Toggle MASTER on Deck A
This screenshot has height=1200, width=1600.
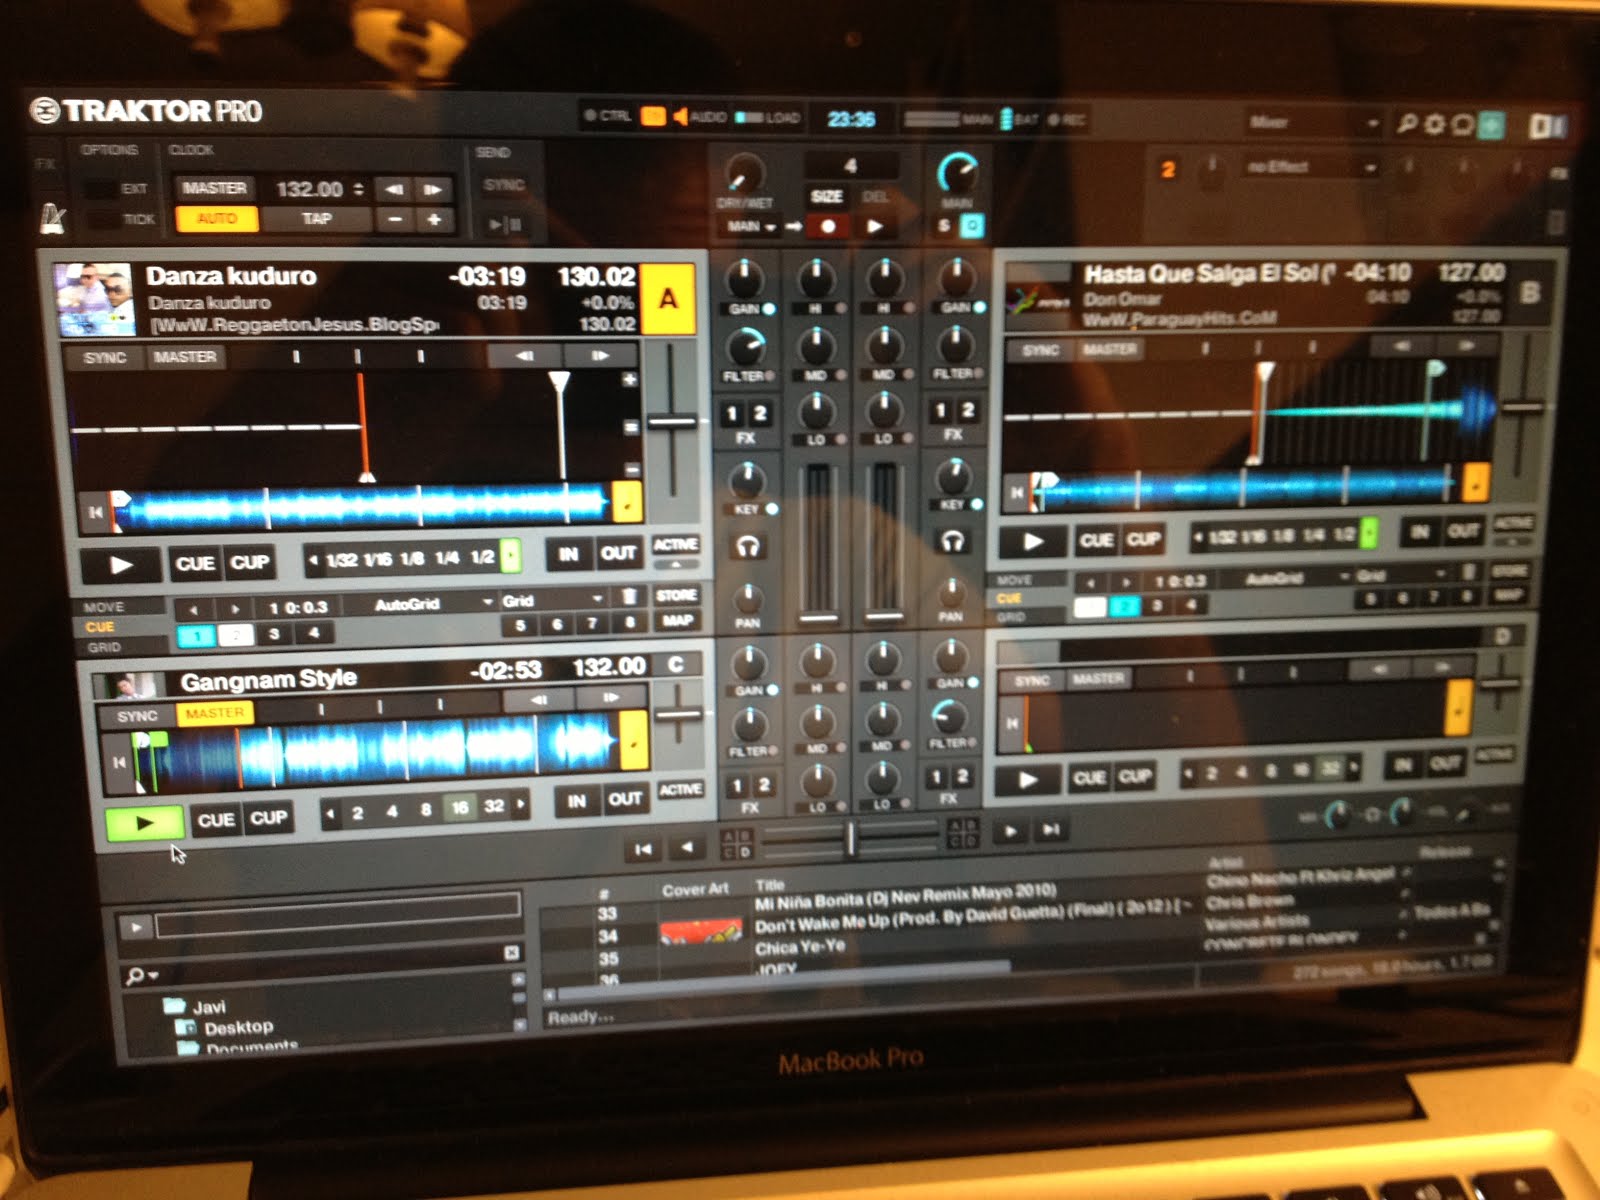point(185,357)
